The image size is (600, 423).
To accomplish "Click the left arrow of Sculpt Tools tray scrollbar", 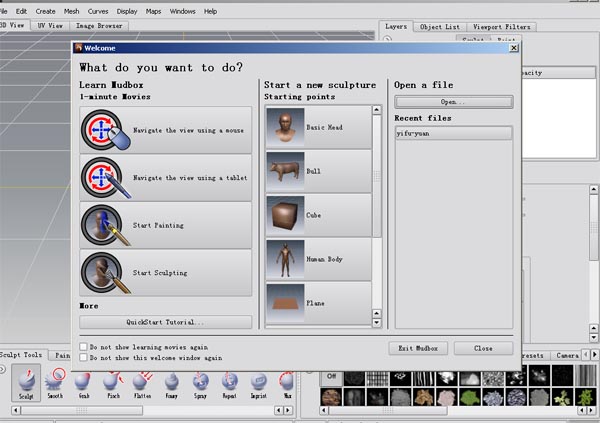I will [16, 410].
